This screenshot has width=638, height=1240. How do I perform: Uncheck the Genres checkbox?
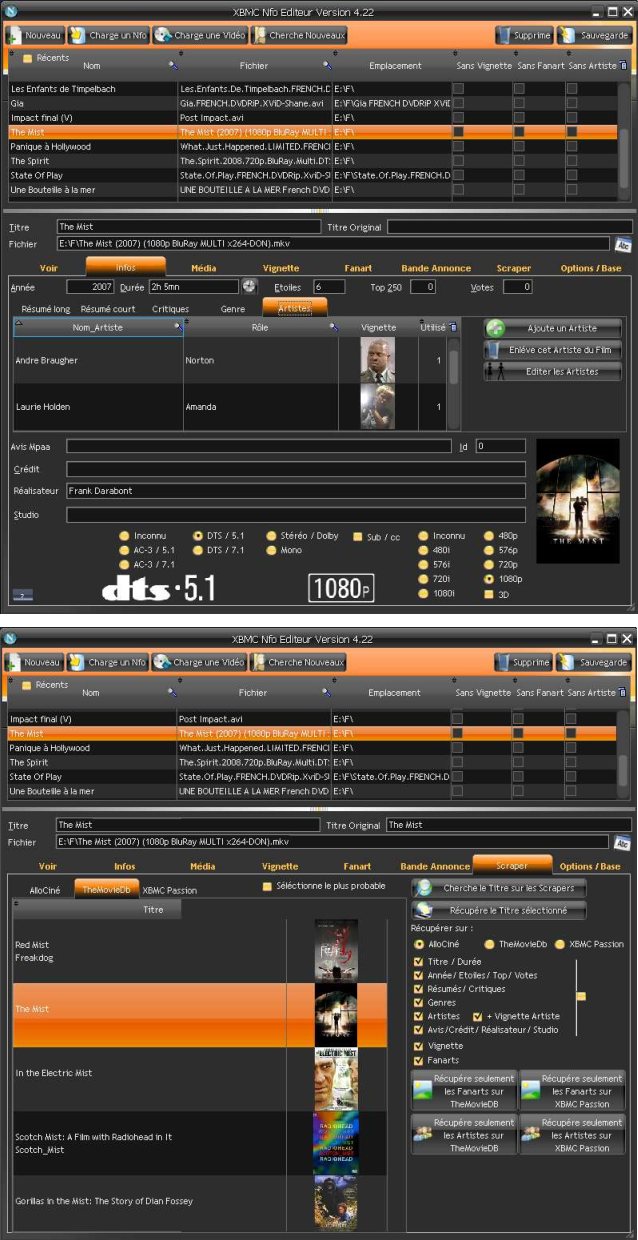(x=419, y=1002)
